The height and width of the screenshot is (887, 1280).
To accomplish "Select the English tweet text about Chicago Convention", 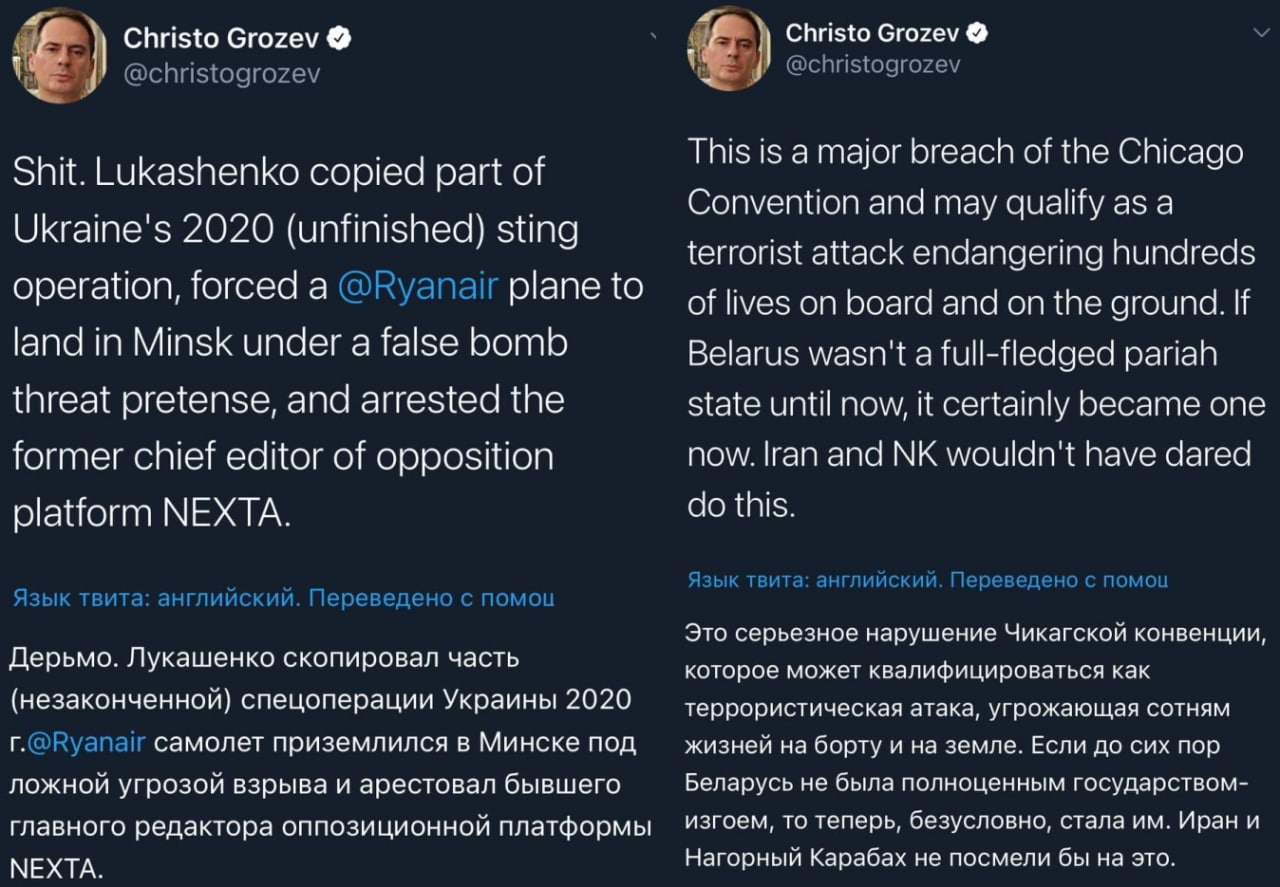I will click(970, 328).
